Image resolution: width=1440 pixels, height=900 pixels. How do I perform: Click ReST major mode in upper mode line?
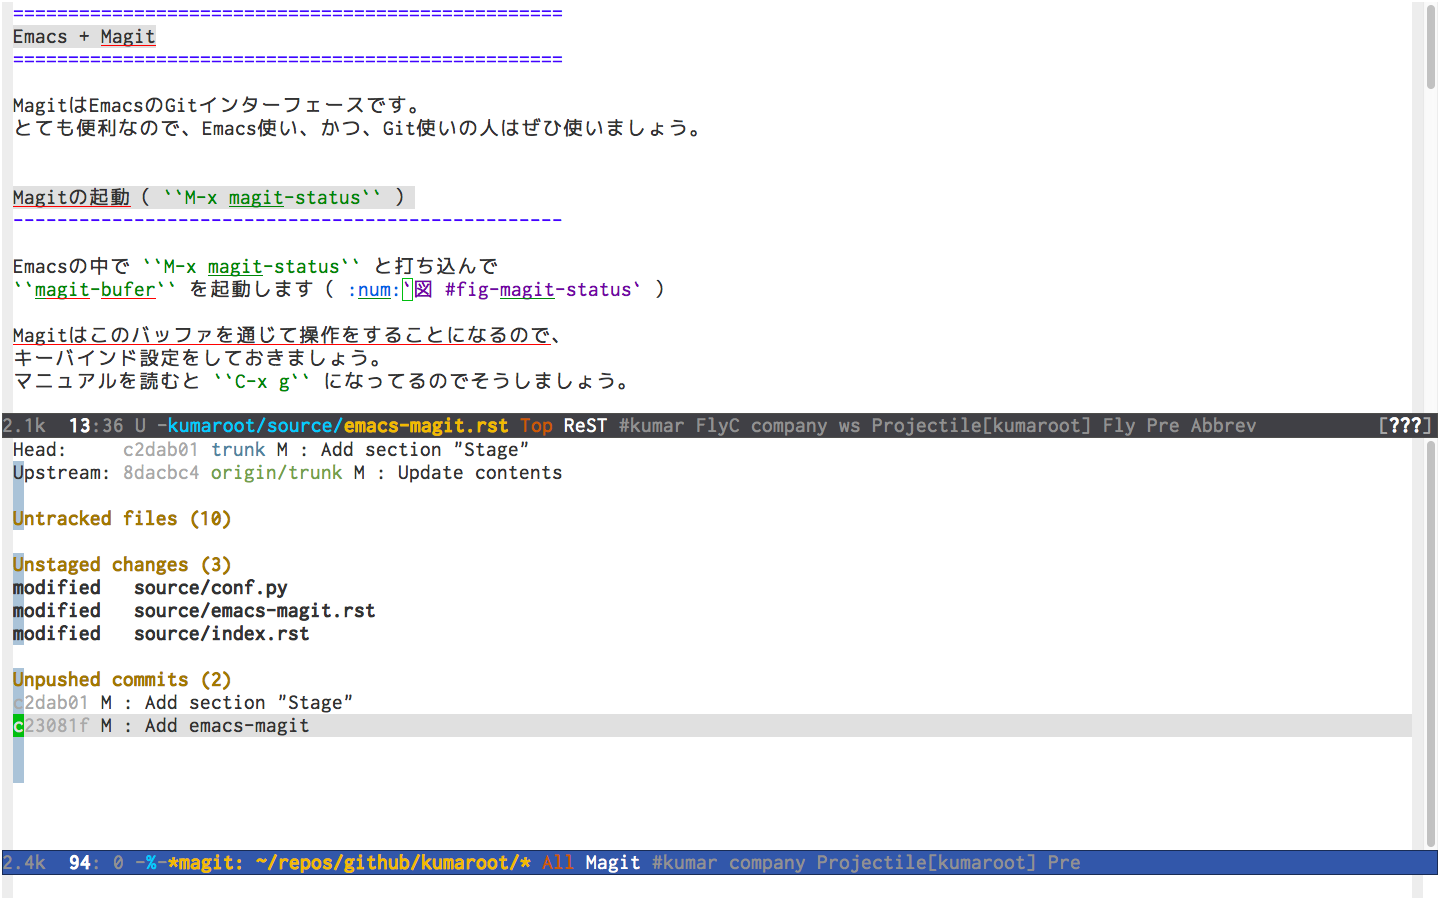[585, 426]
